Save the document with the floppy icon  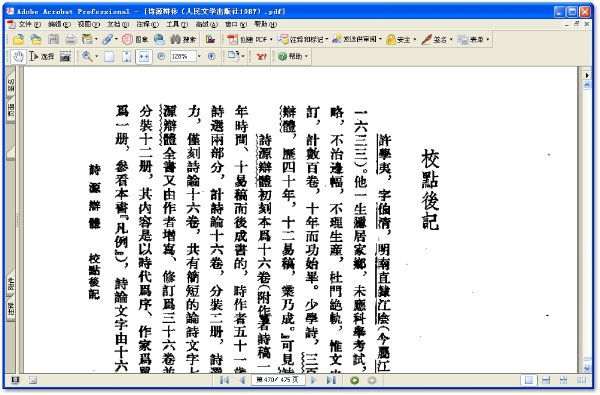point(53,39)
